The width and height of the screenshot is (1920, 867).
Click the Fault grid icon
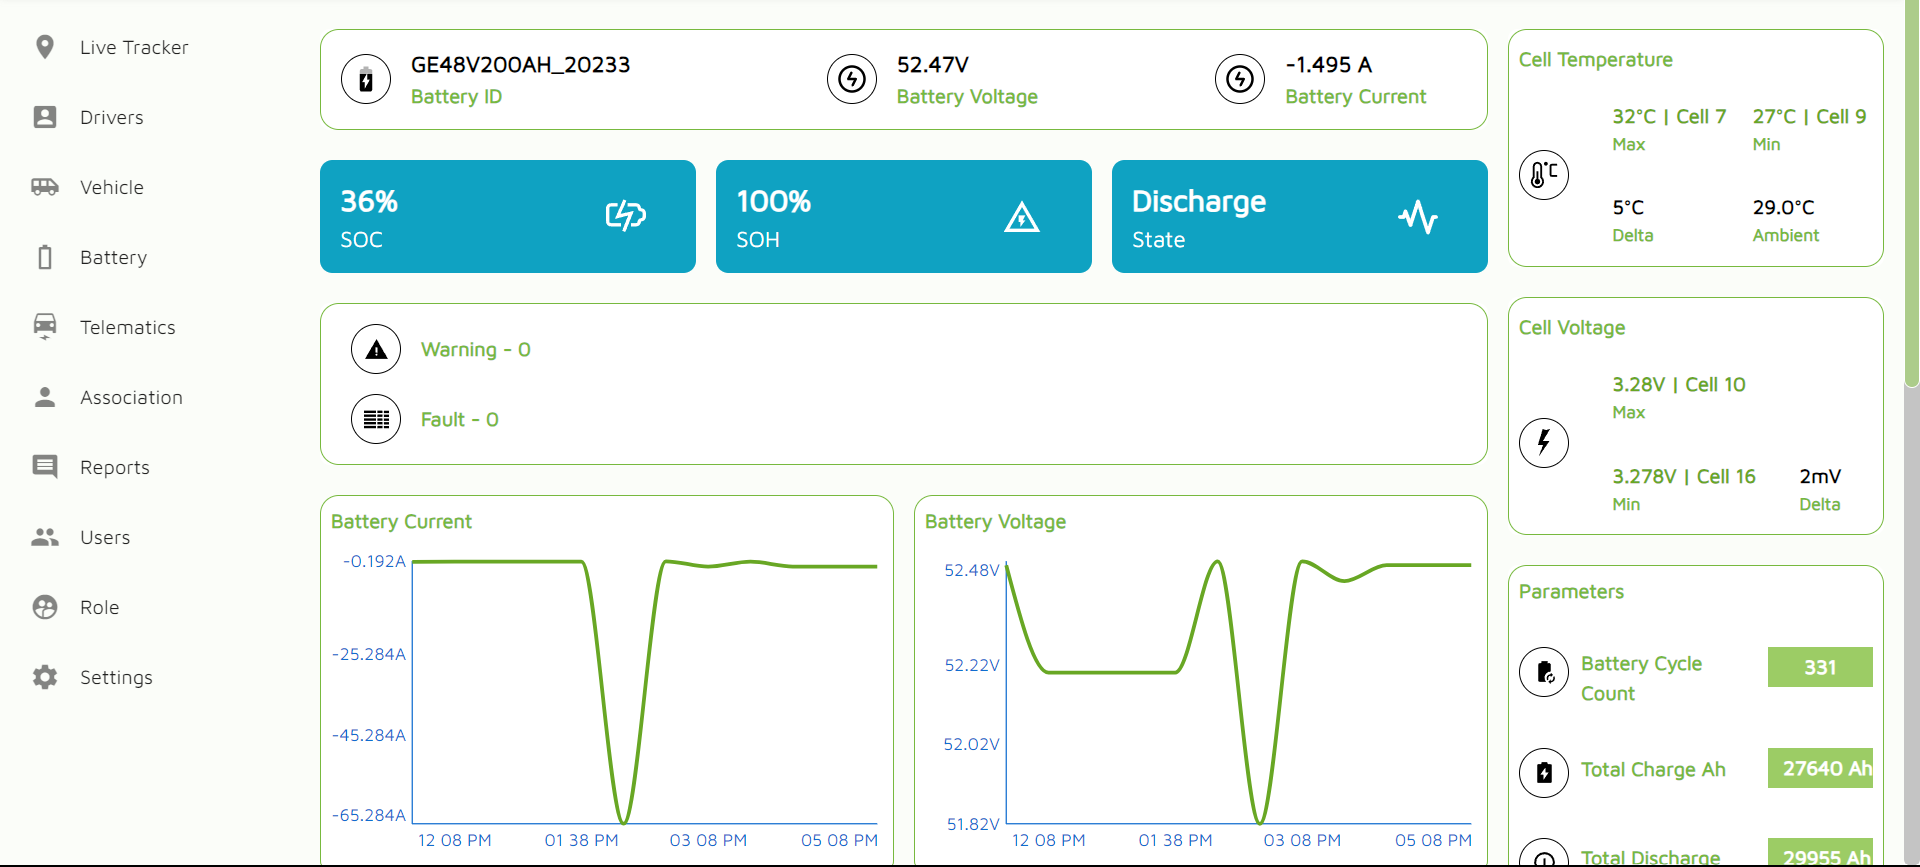376,419
